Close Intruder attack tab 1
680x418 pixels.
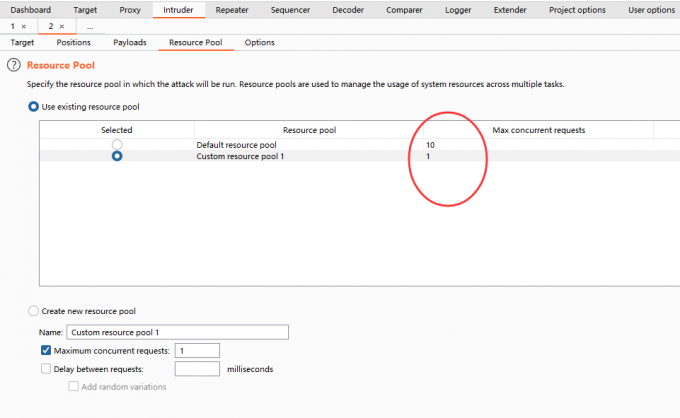[24, 26]
